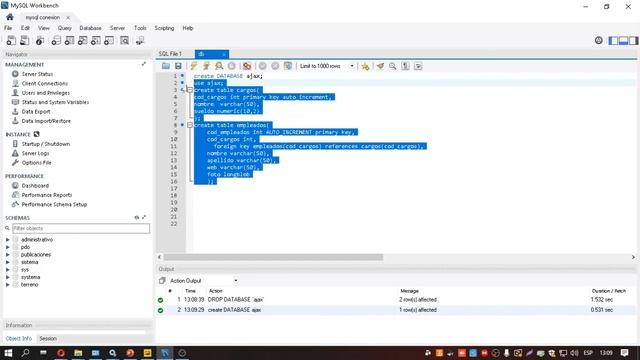The image size is (640, 360).
Task: Open the File Explorer taskbar icon
Action: 78,353
